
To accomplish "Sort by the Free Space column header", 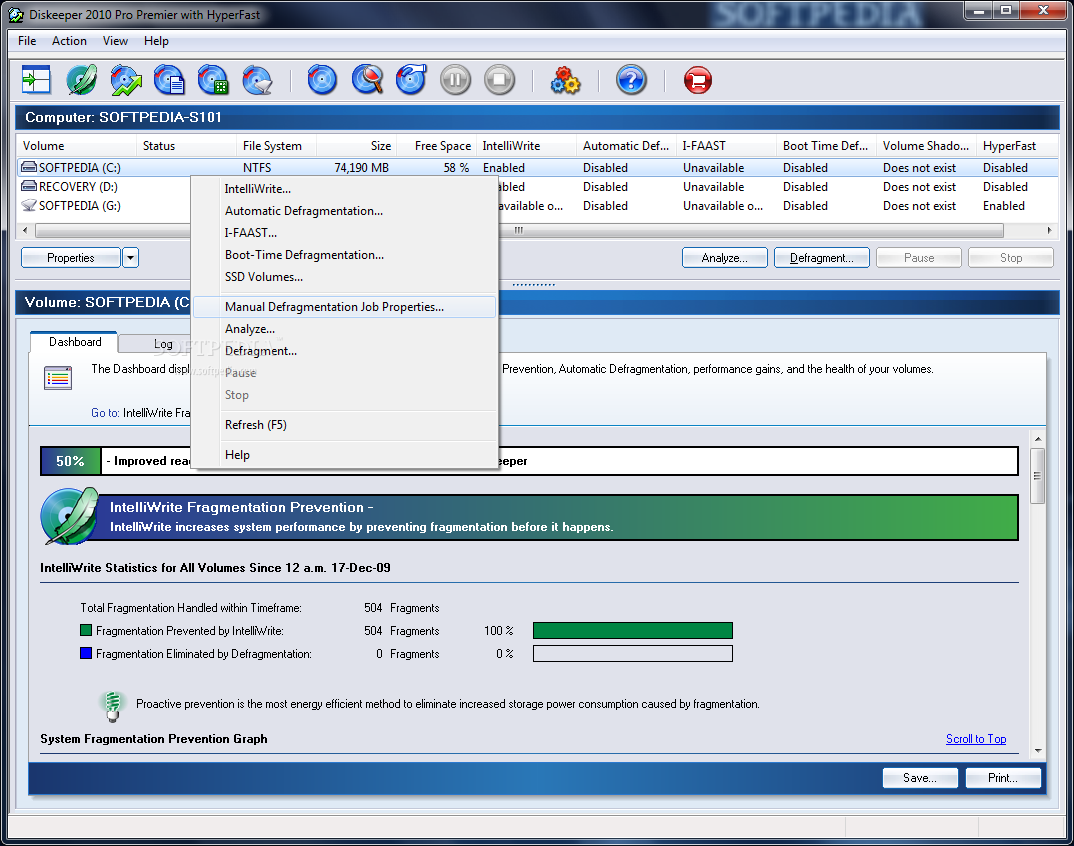I will 437,145.
